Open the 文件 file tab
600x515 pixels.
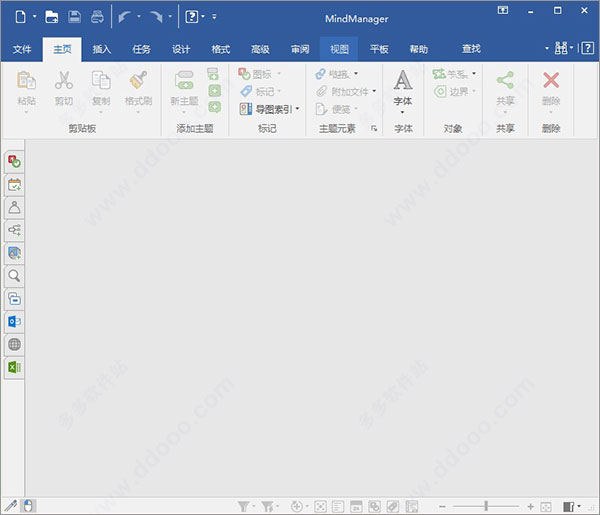tap(22, 49)
